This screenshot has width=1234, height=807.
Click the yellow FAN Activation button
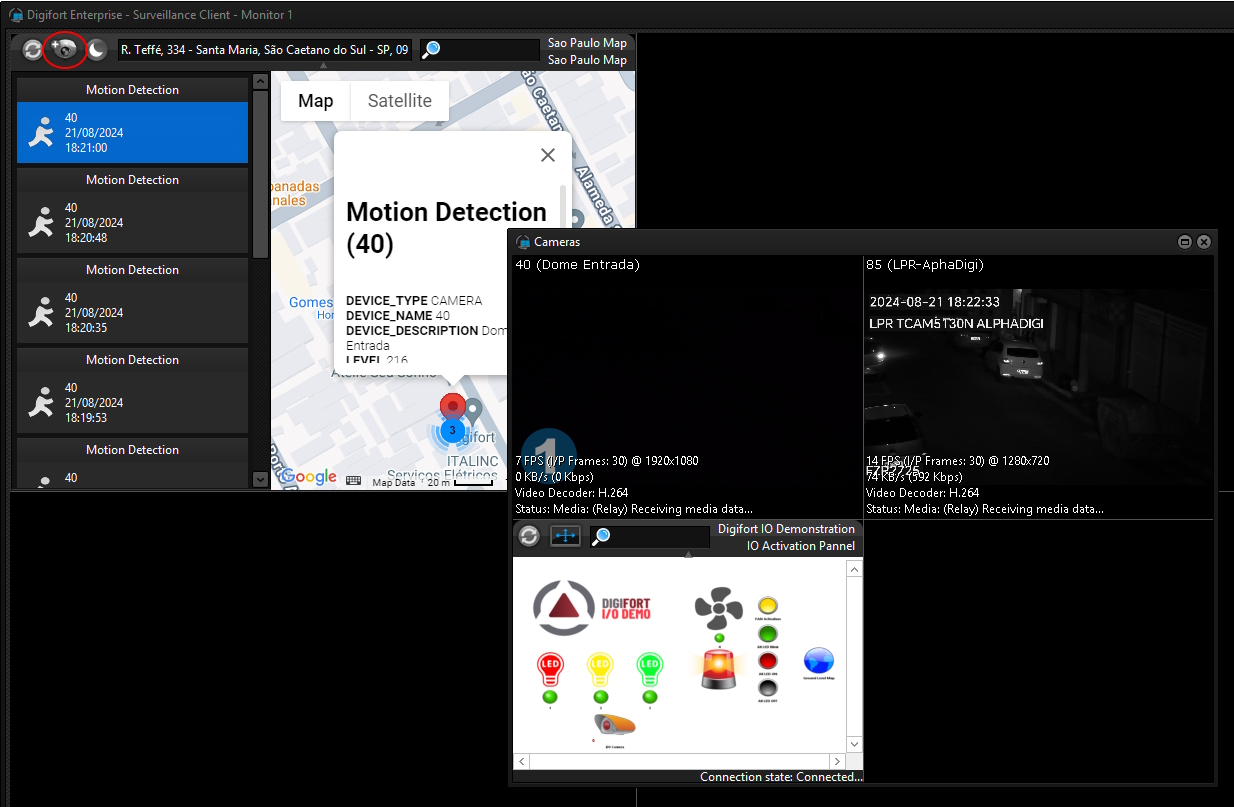768,606
